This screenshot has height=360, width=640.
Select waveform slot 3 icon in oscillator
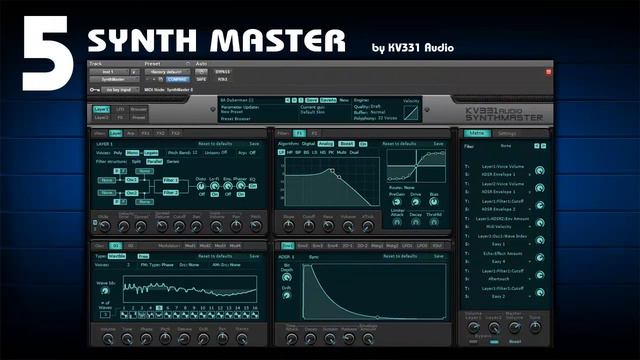pyautogui.click(x=142, y=315)
